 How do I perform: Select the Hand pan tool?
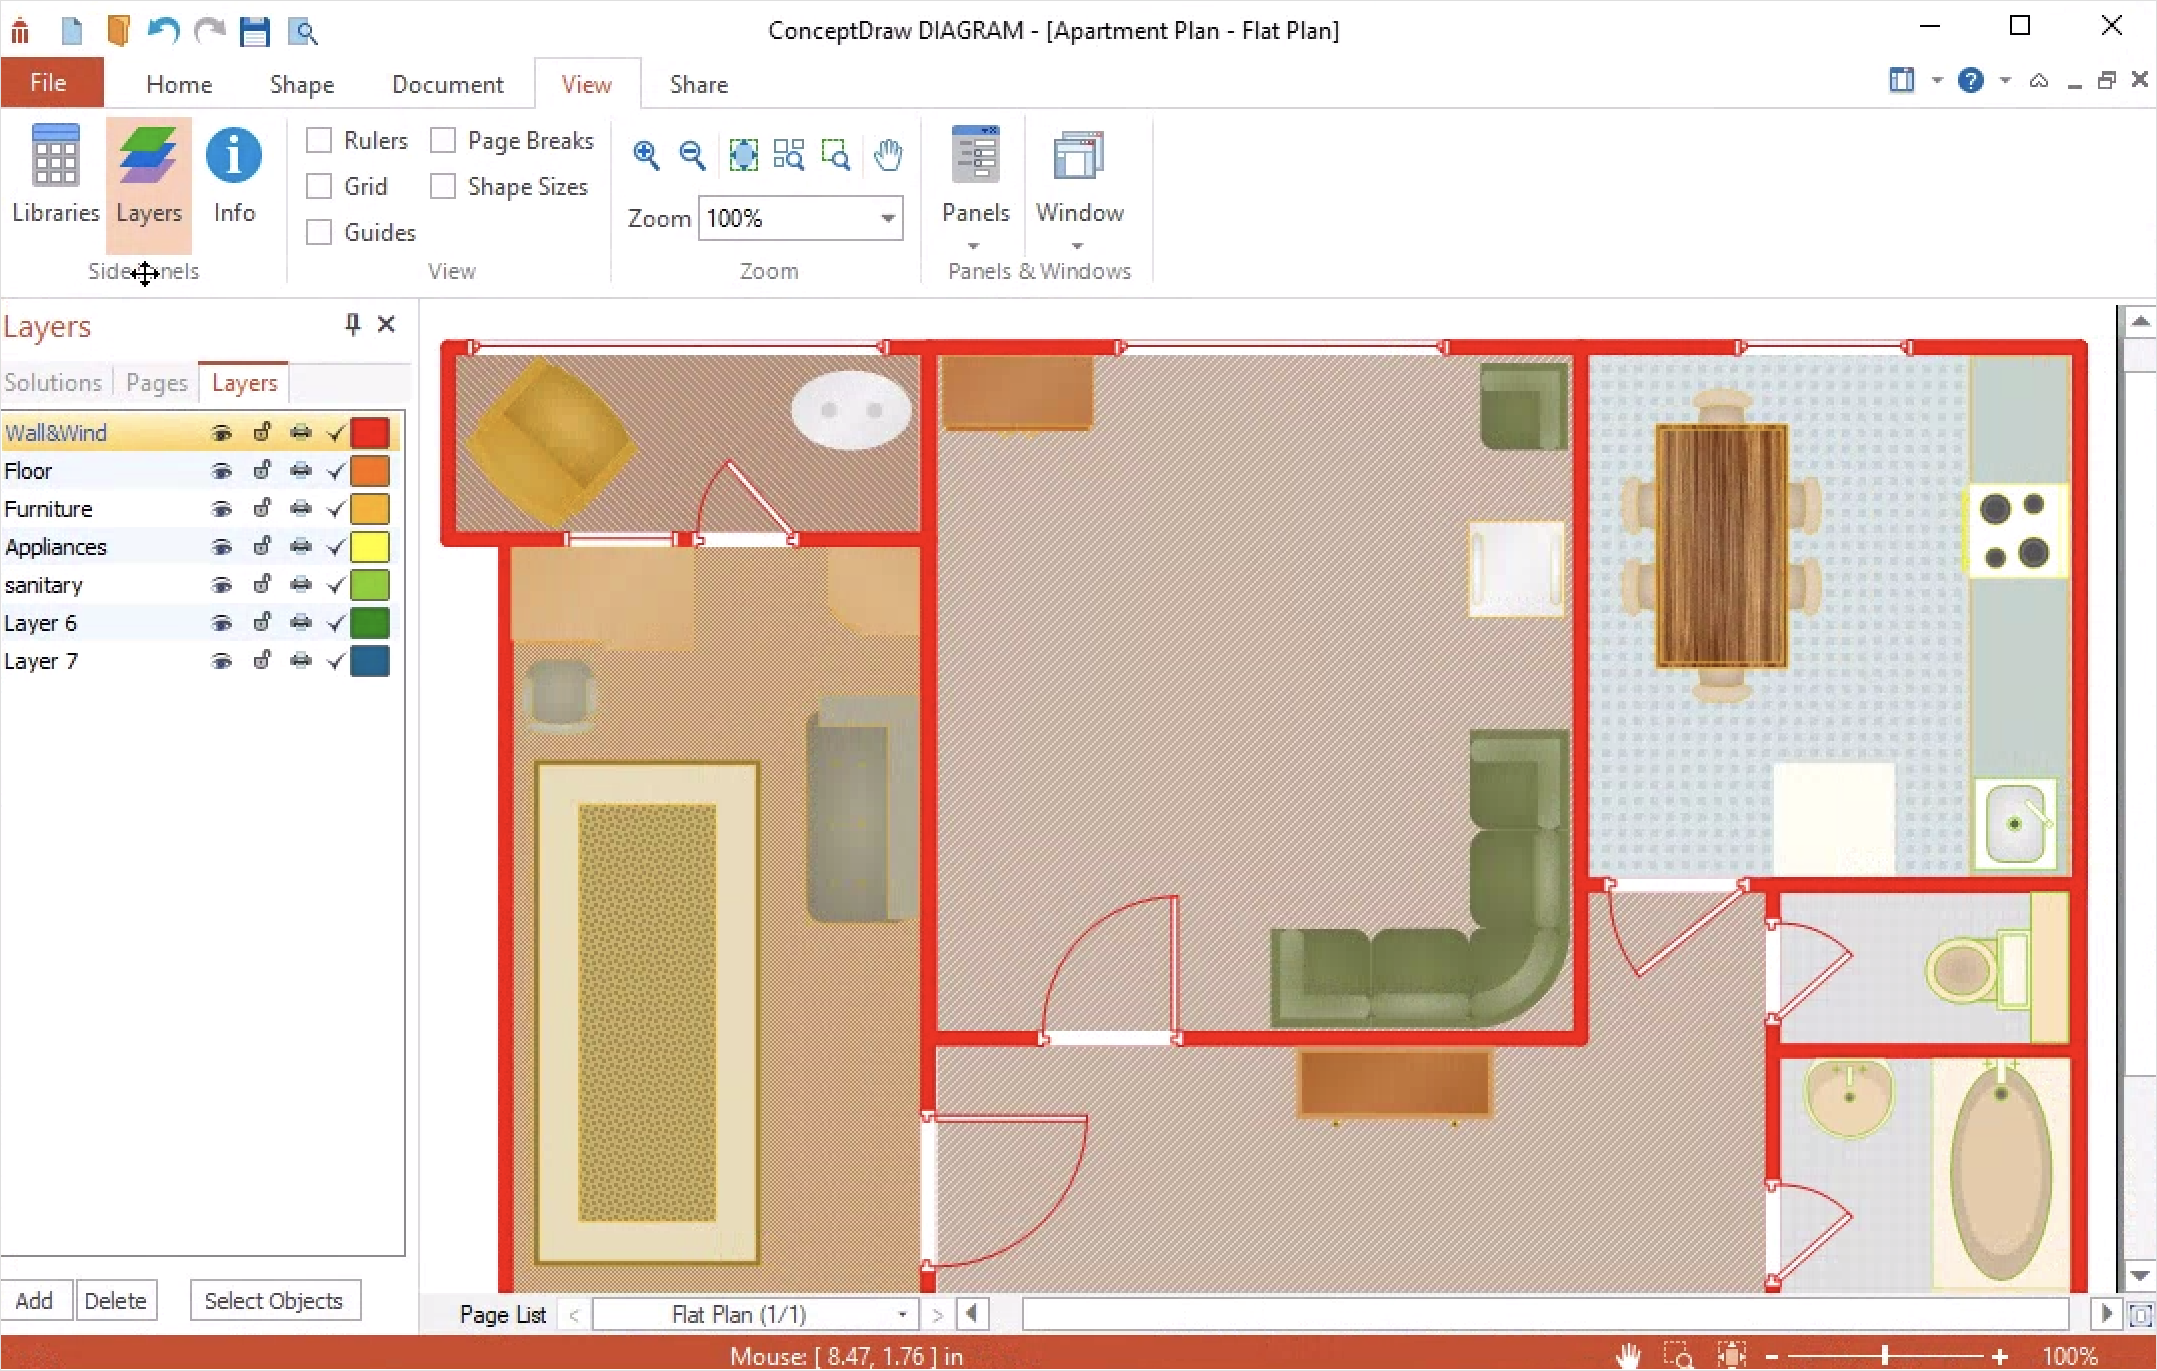coord(887,155)
